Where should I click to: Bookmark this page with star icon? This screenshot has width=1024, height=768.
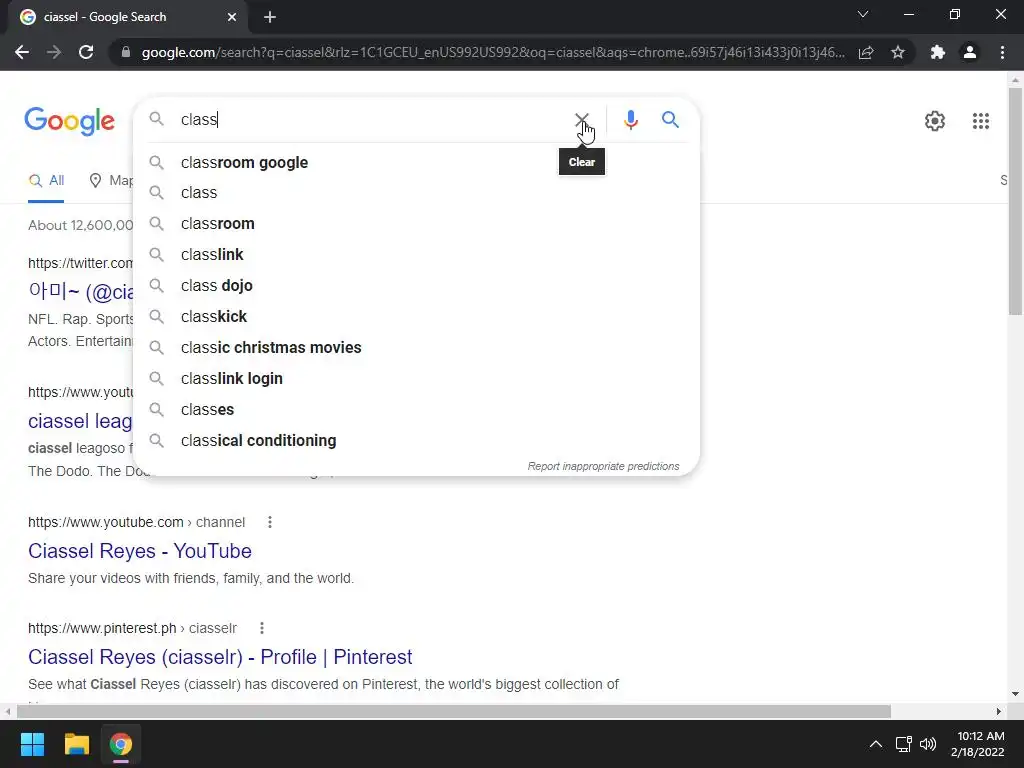(898, 52)
